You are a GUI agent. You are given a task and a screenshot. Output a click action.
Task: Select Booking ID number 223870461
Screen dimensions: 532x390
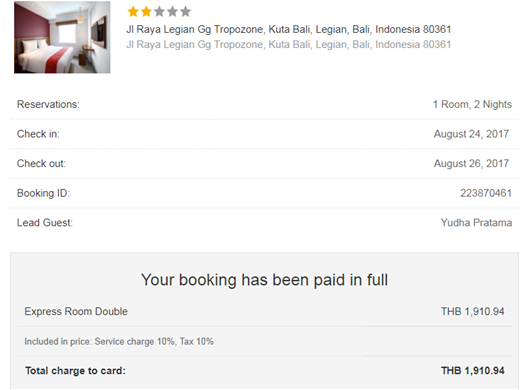[486, 193]
